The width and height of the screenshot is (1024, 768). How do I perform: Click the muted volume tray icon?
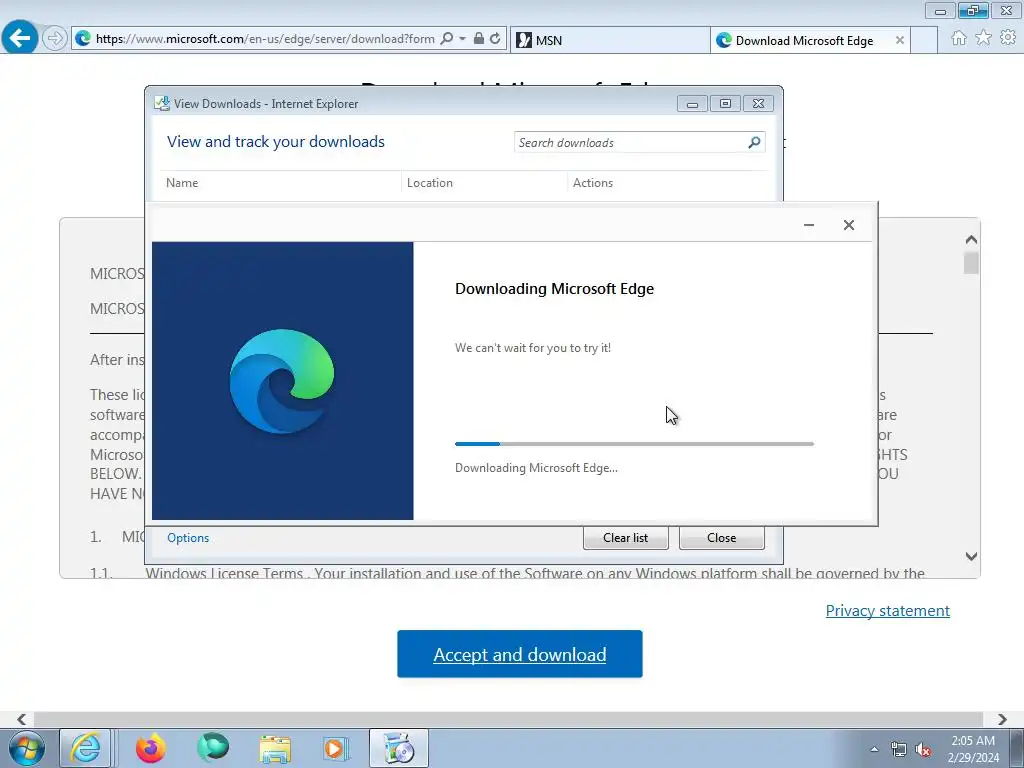923,749
